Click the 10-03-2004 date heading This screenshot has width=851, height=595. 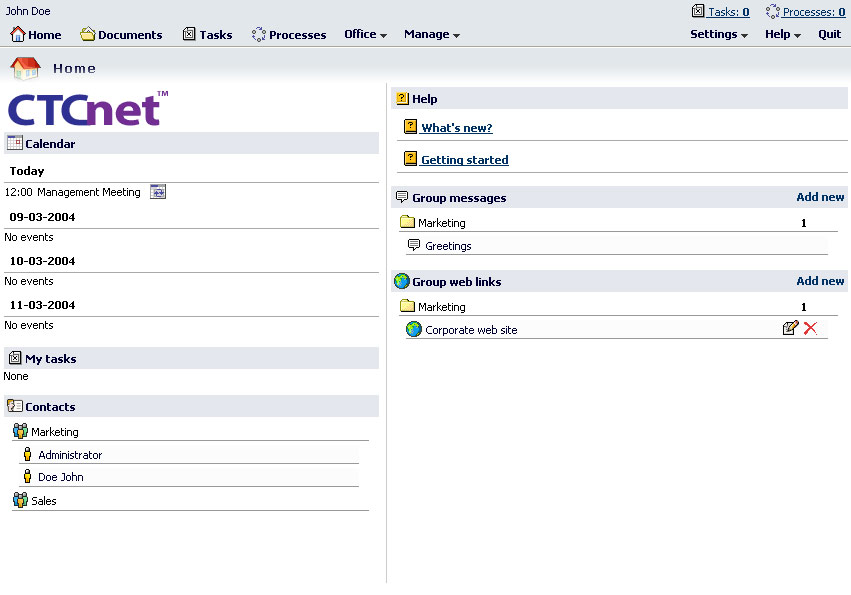[x=42, y=261]
